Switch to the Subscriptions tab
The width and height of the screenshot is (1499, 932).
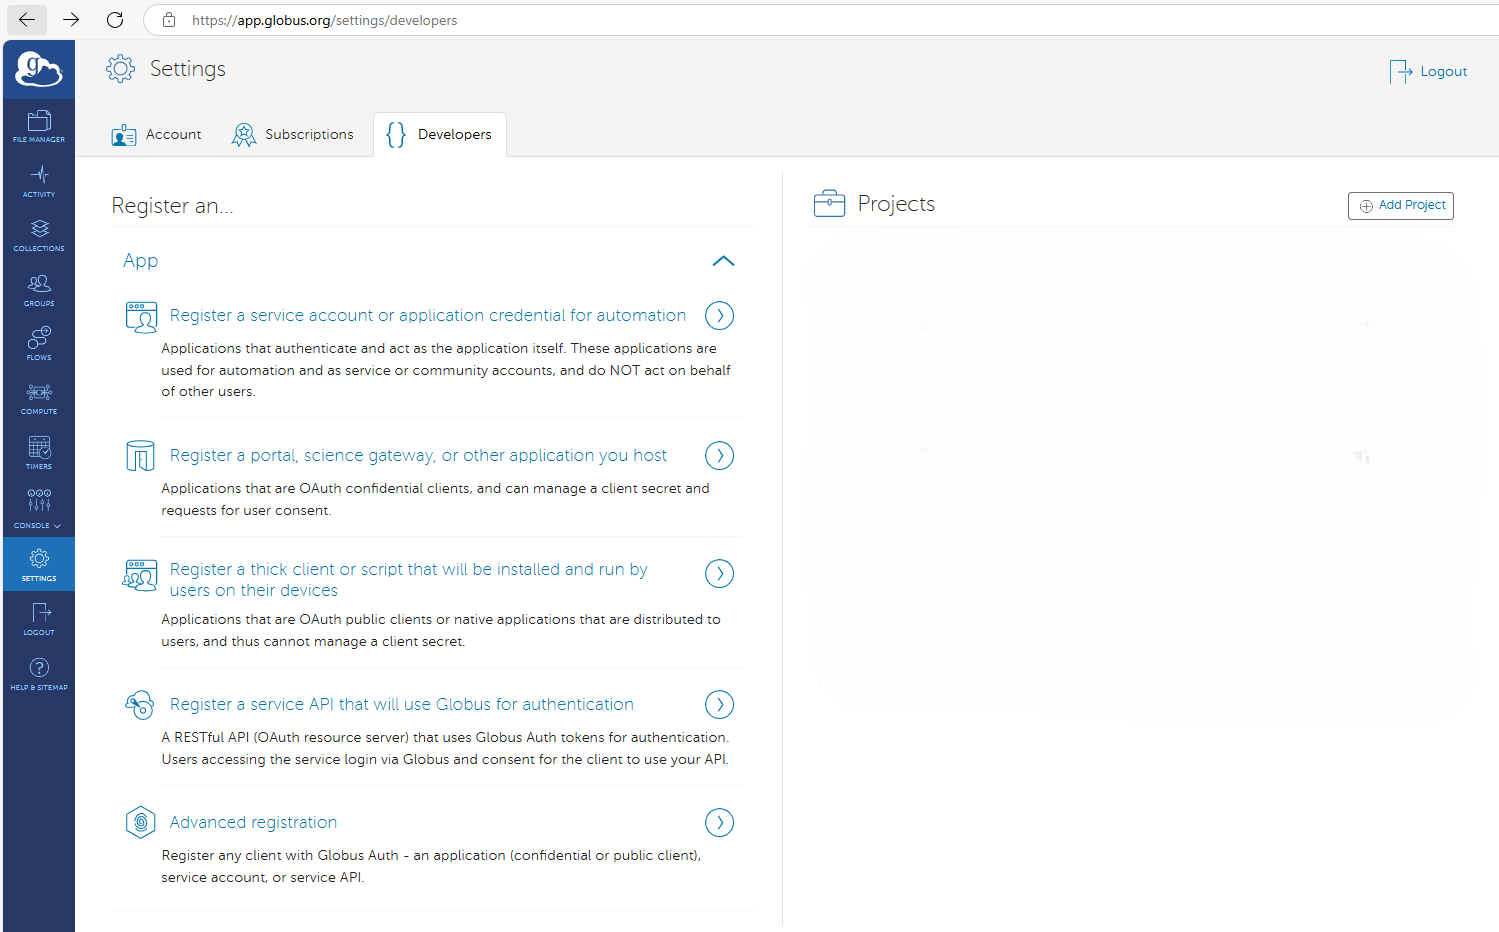click(293, 134)
